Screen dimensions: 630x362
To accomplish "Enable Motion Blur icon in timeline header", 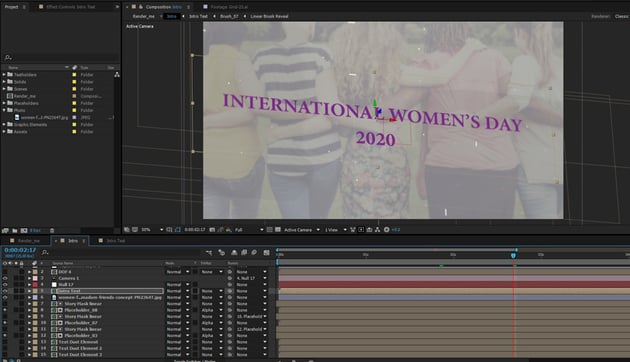I will pos(254,252).
